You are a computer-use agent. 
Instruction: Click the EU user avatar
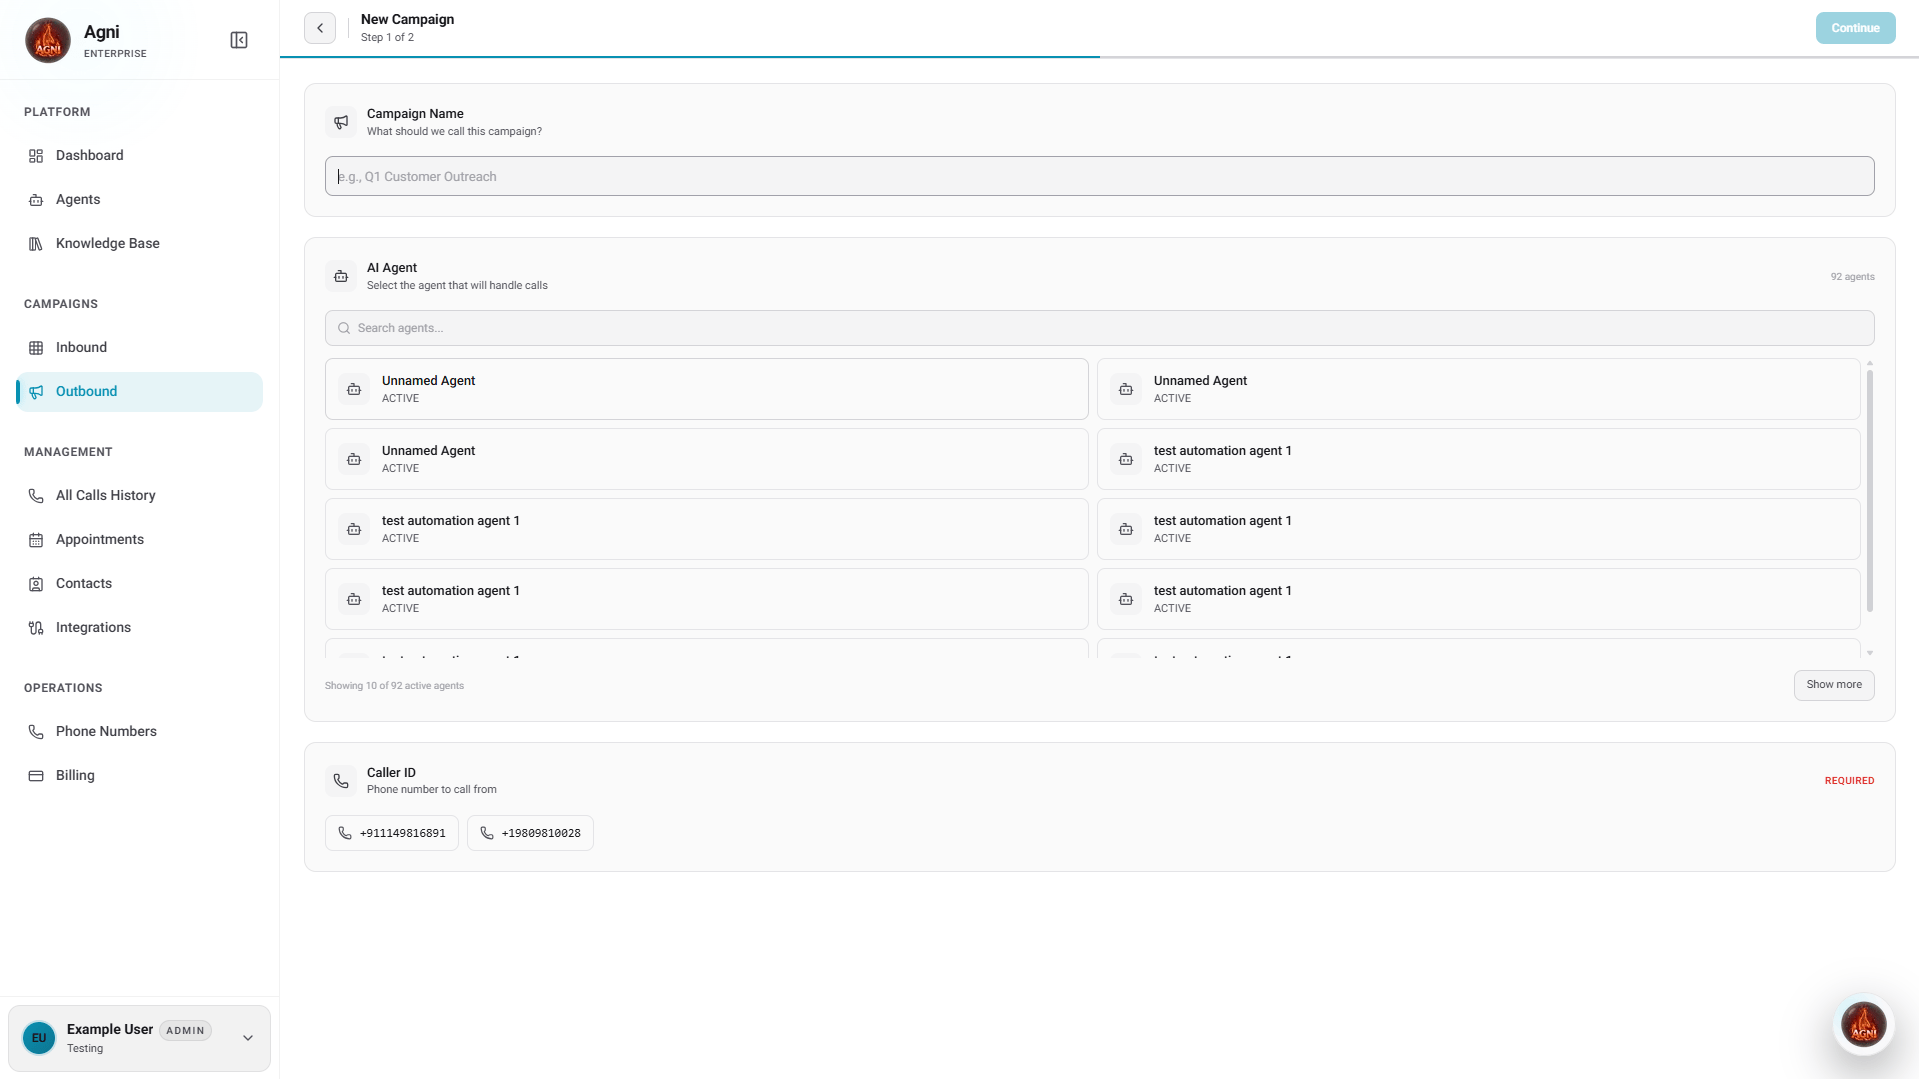(x=39, y=1038)
